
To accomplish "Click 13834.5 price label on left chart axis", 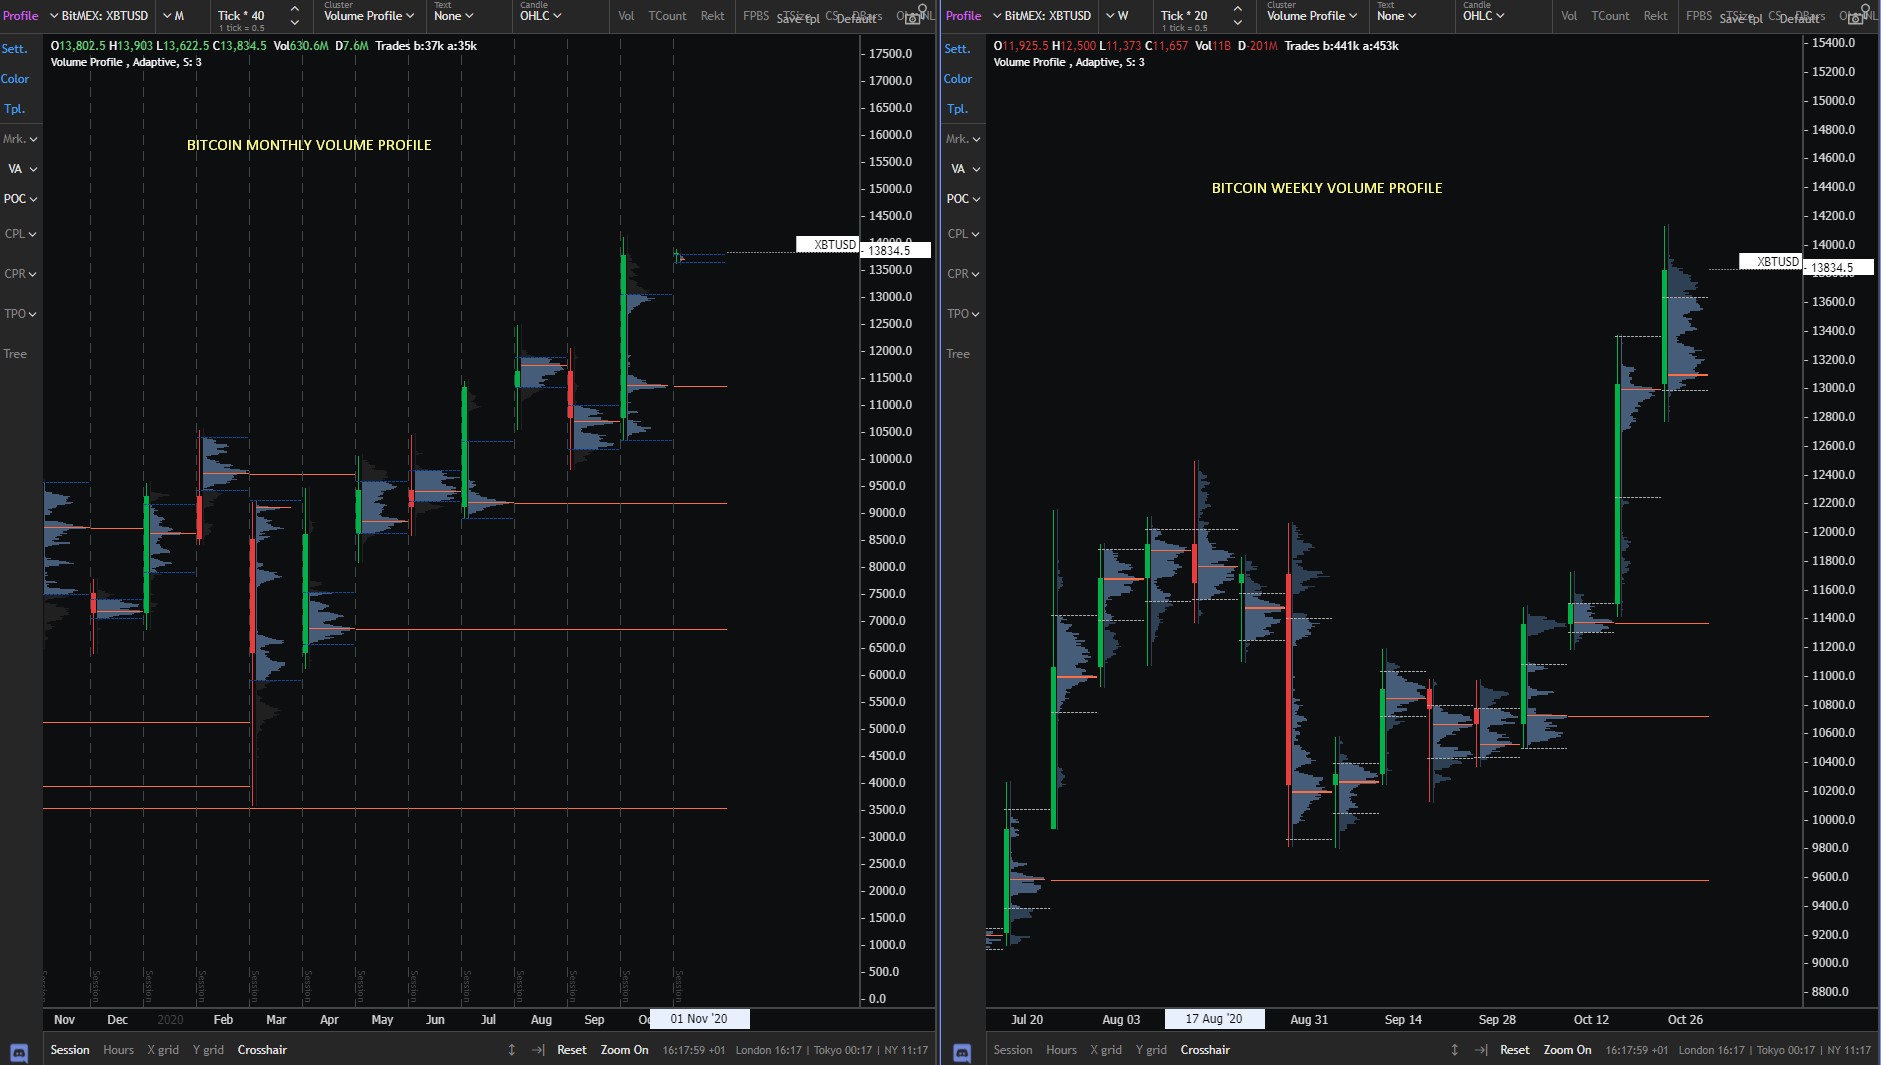I will pyautogui.click(x=895, y=251).
